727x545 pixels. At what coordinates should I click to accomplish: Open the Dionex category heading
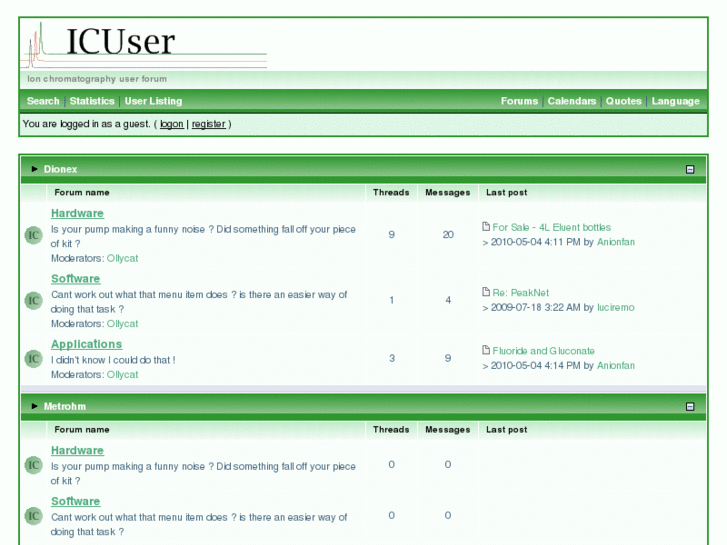(x=60, y=169)
